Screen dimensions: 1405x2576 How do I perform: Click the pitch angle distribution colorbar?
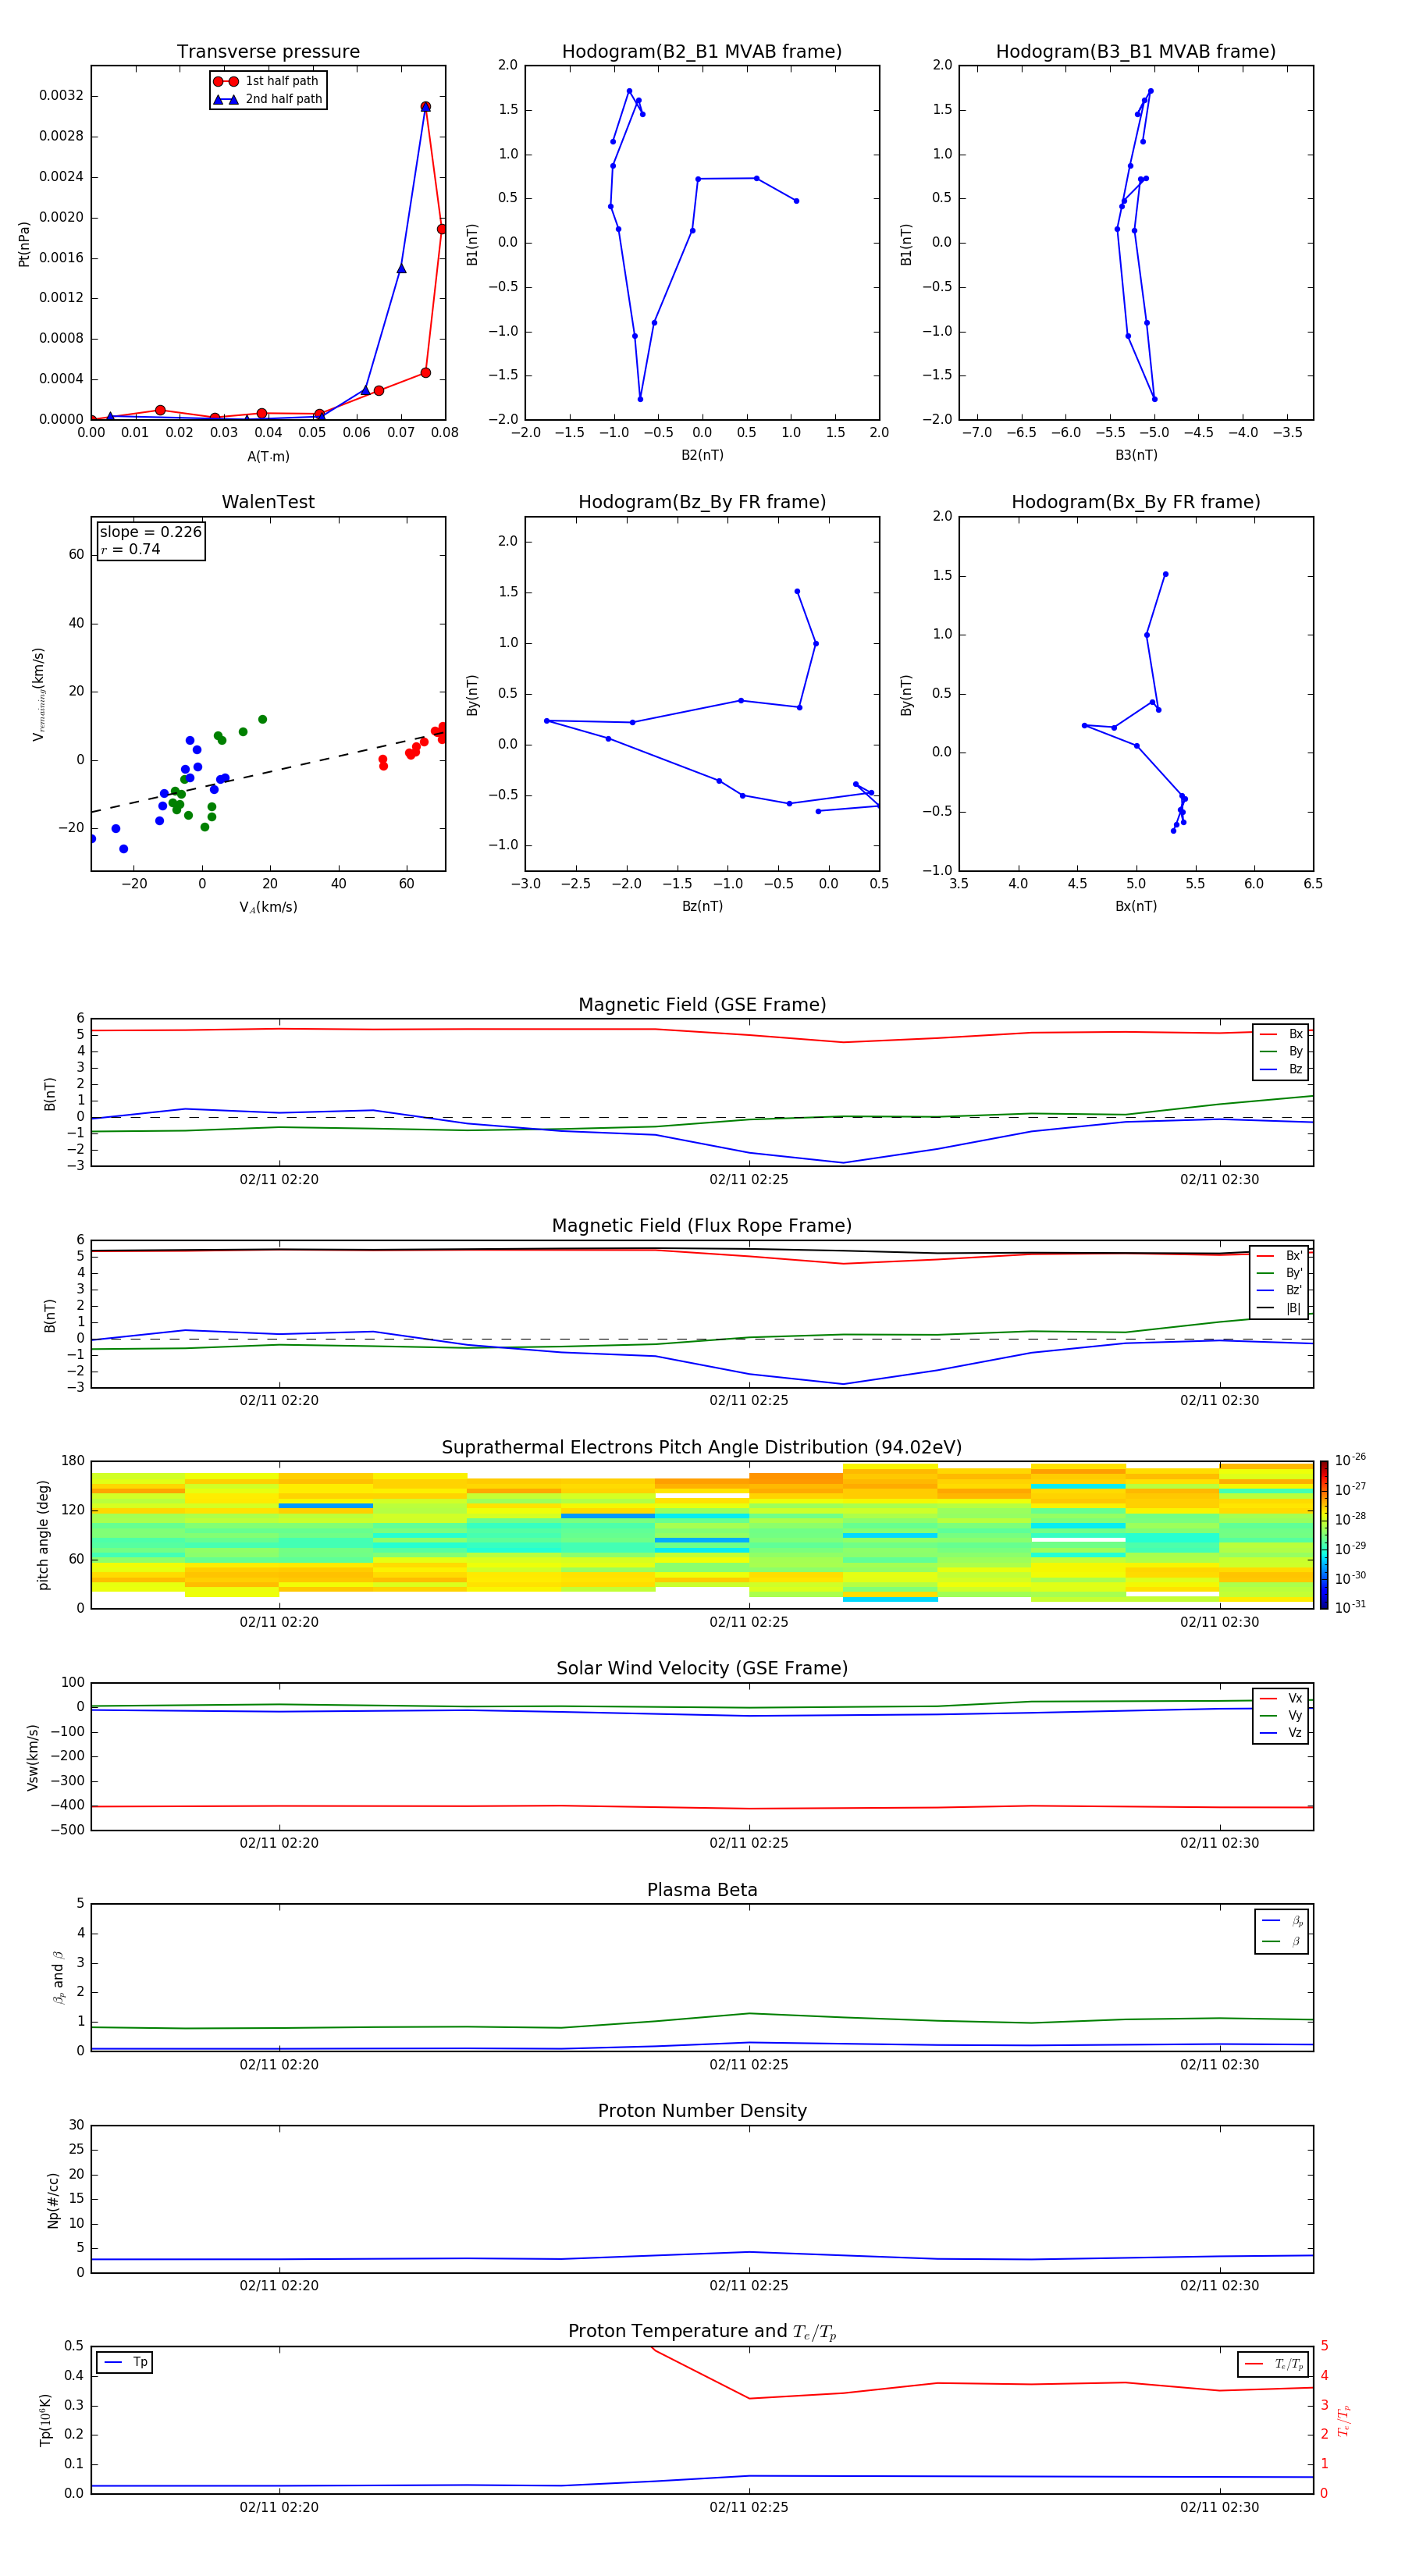[1324, 1535]
